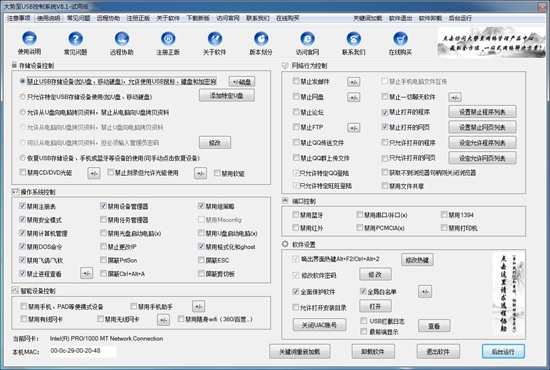Click the +/- button beside 禁用CD/DVD光驱

coord(94,173)
